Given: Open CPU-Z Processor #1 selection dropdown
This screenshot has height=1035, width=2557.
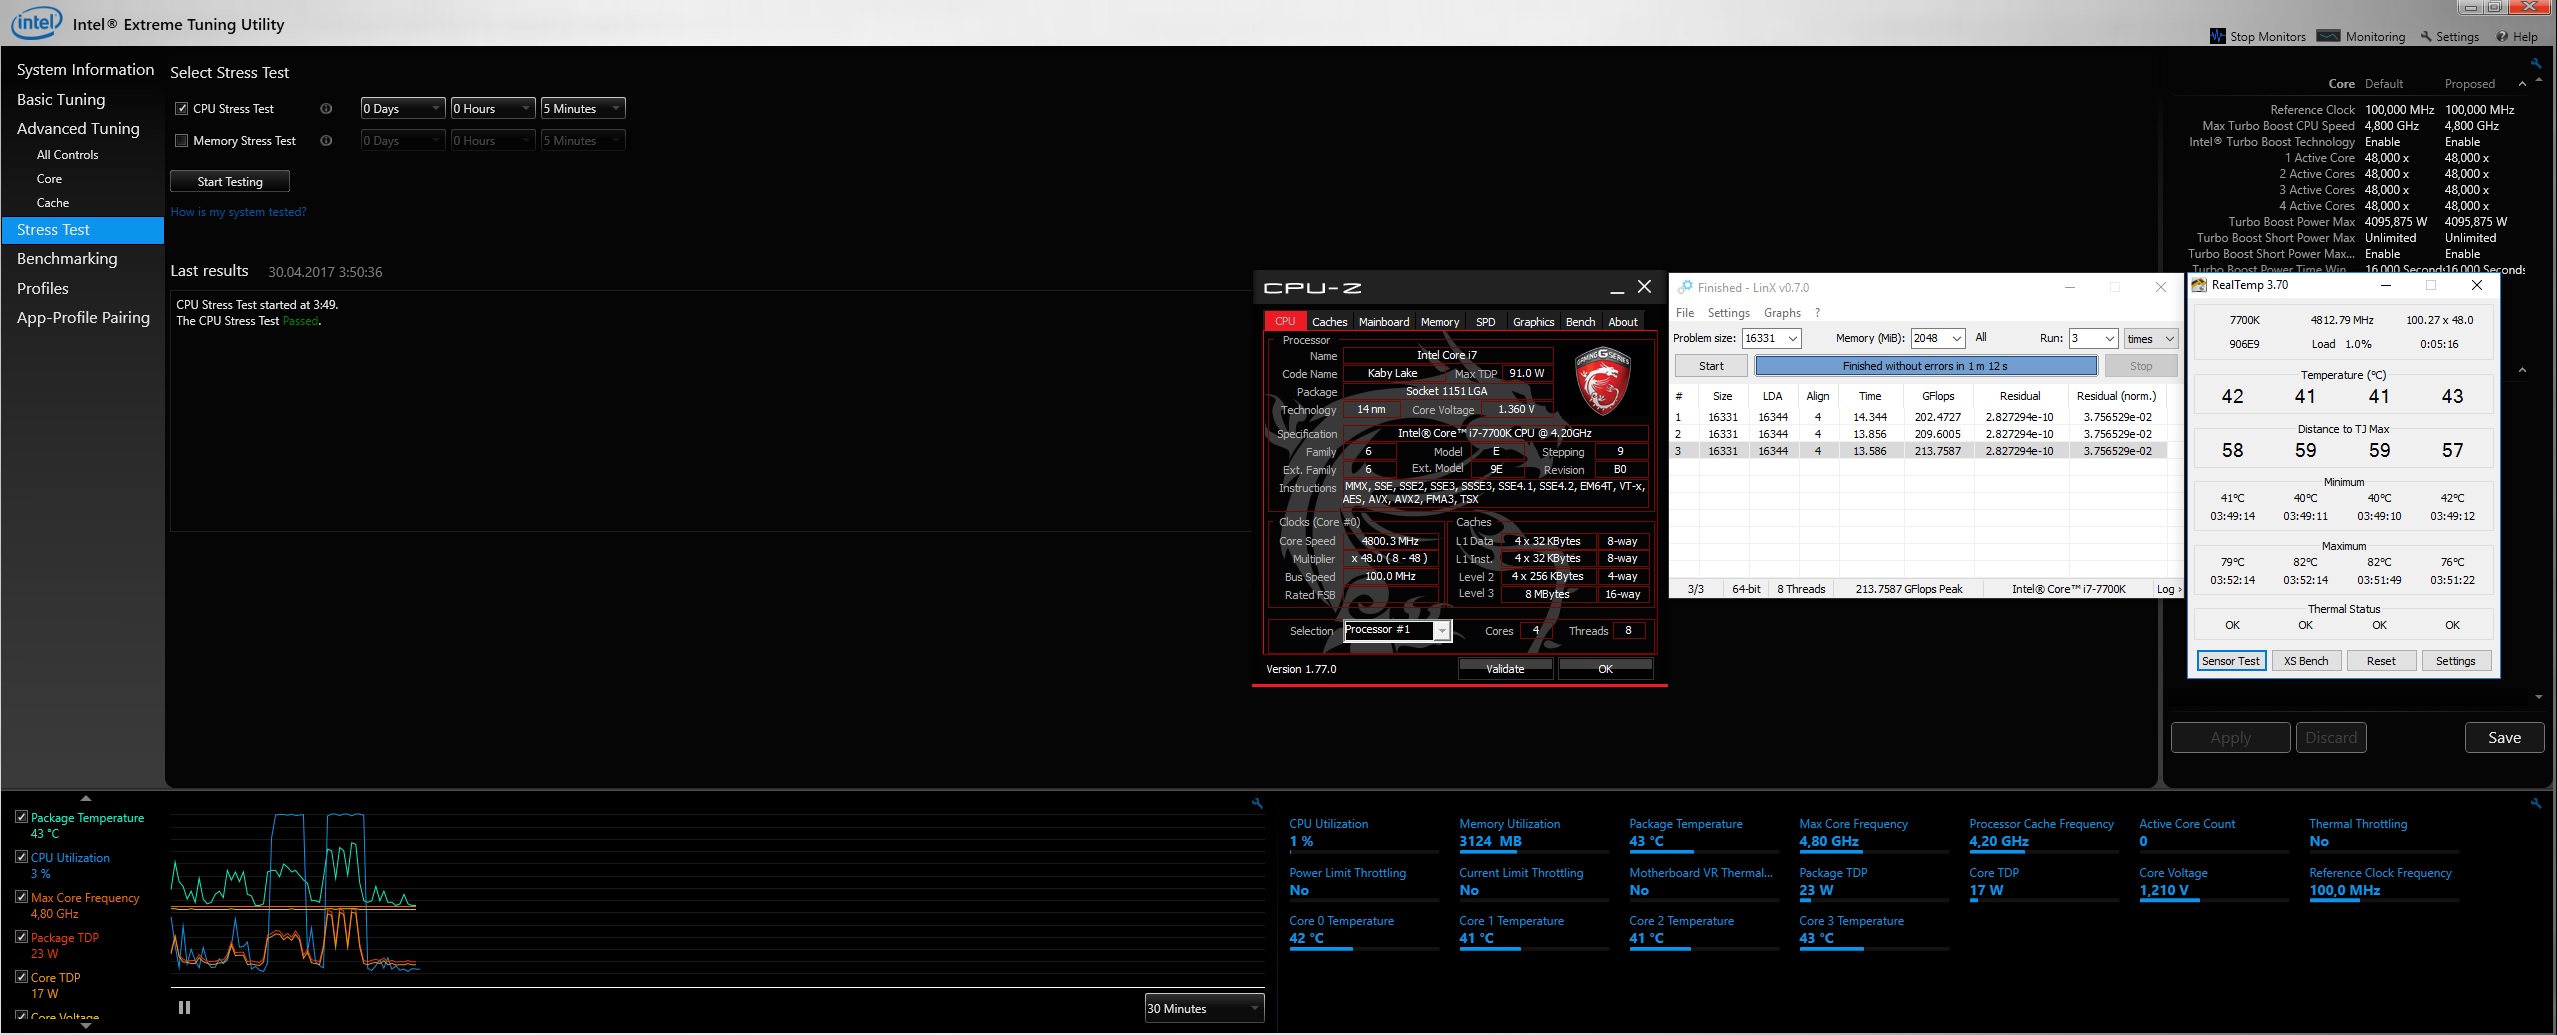Looking at the screenshot, I should (x=1397, y=630).
